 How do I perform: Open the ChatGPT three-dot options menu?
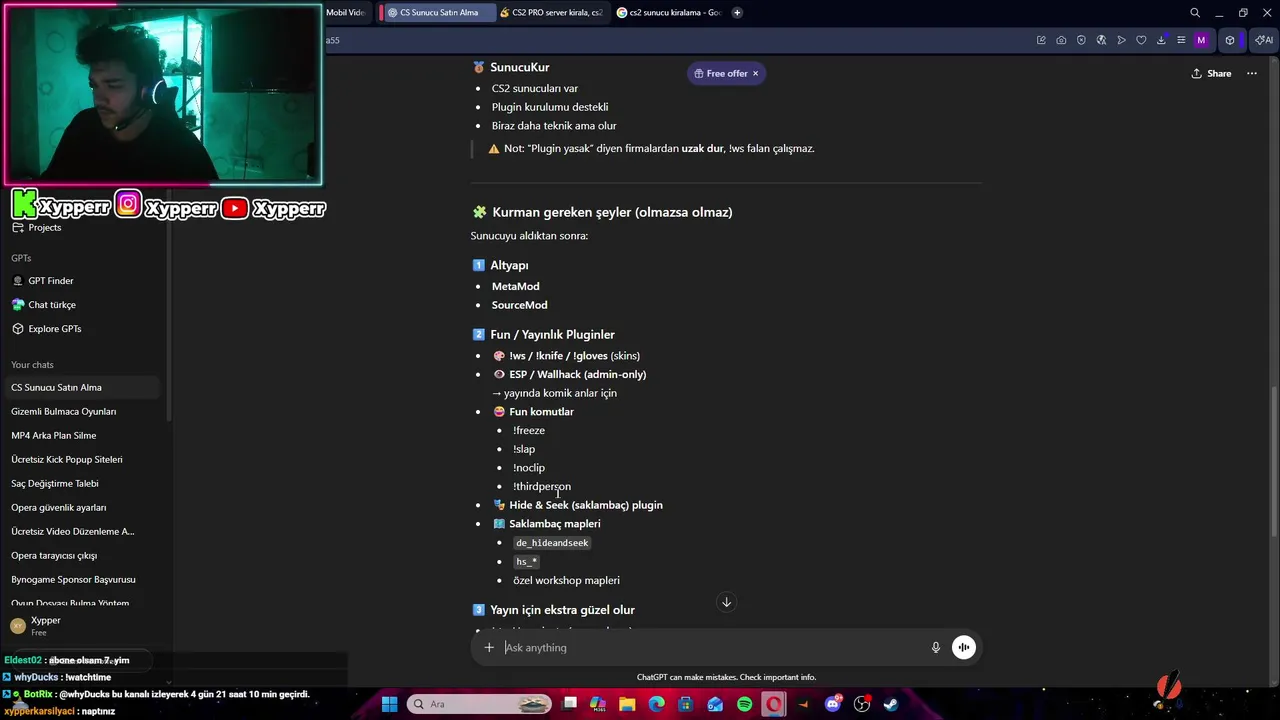pos(1251,73)
